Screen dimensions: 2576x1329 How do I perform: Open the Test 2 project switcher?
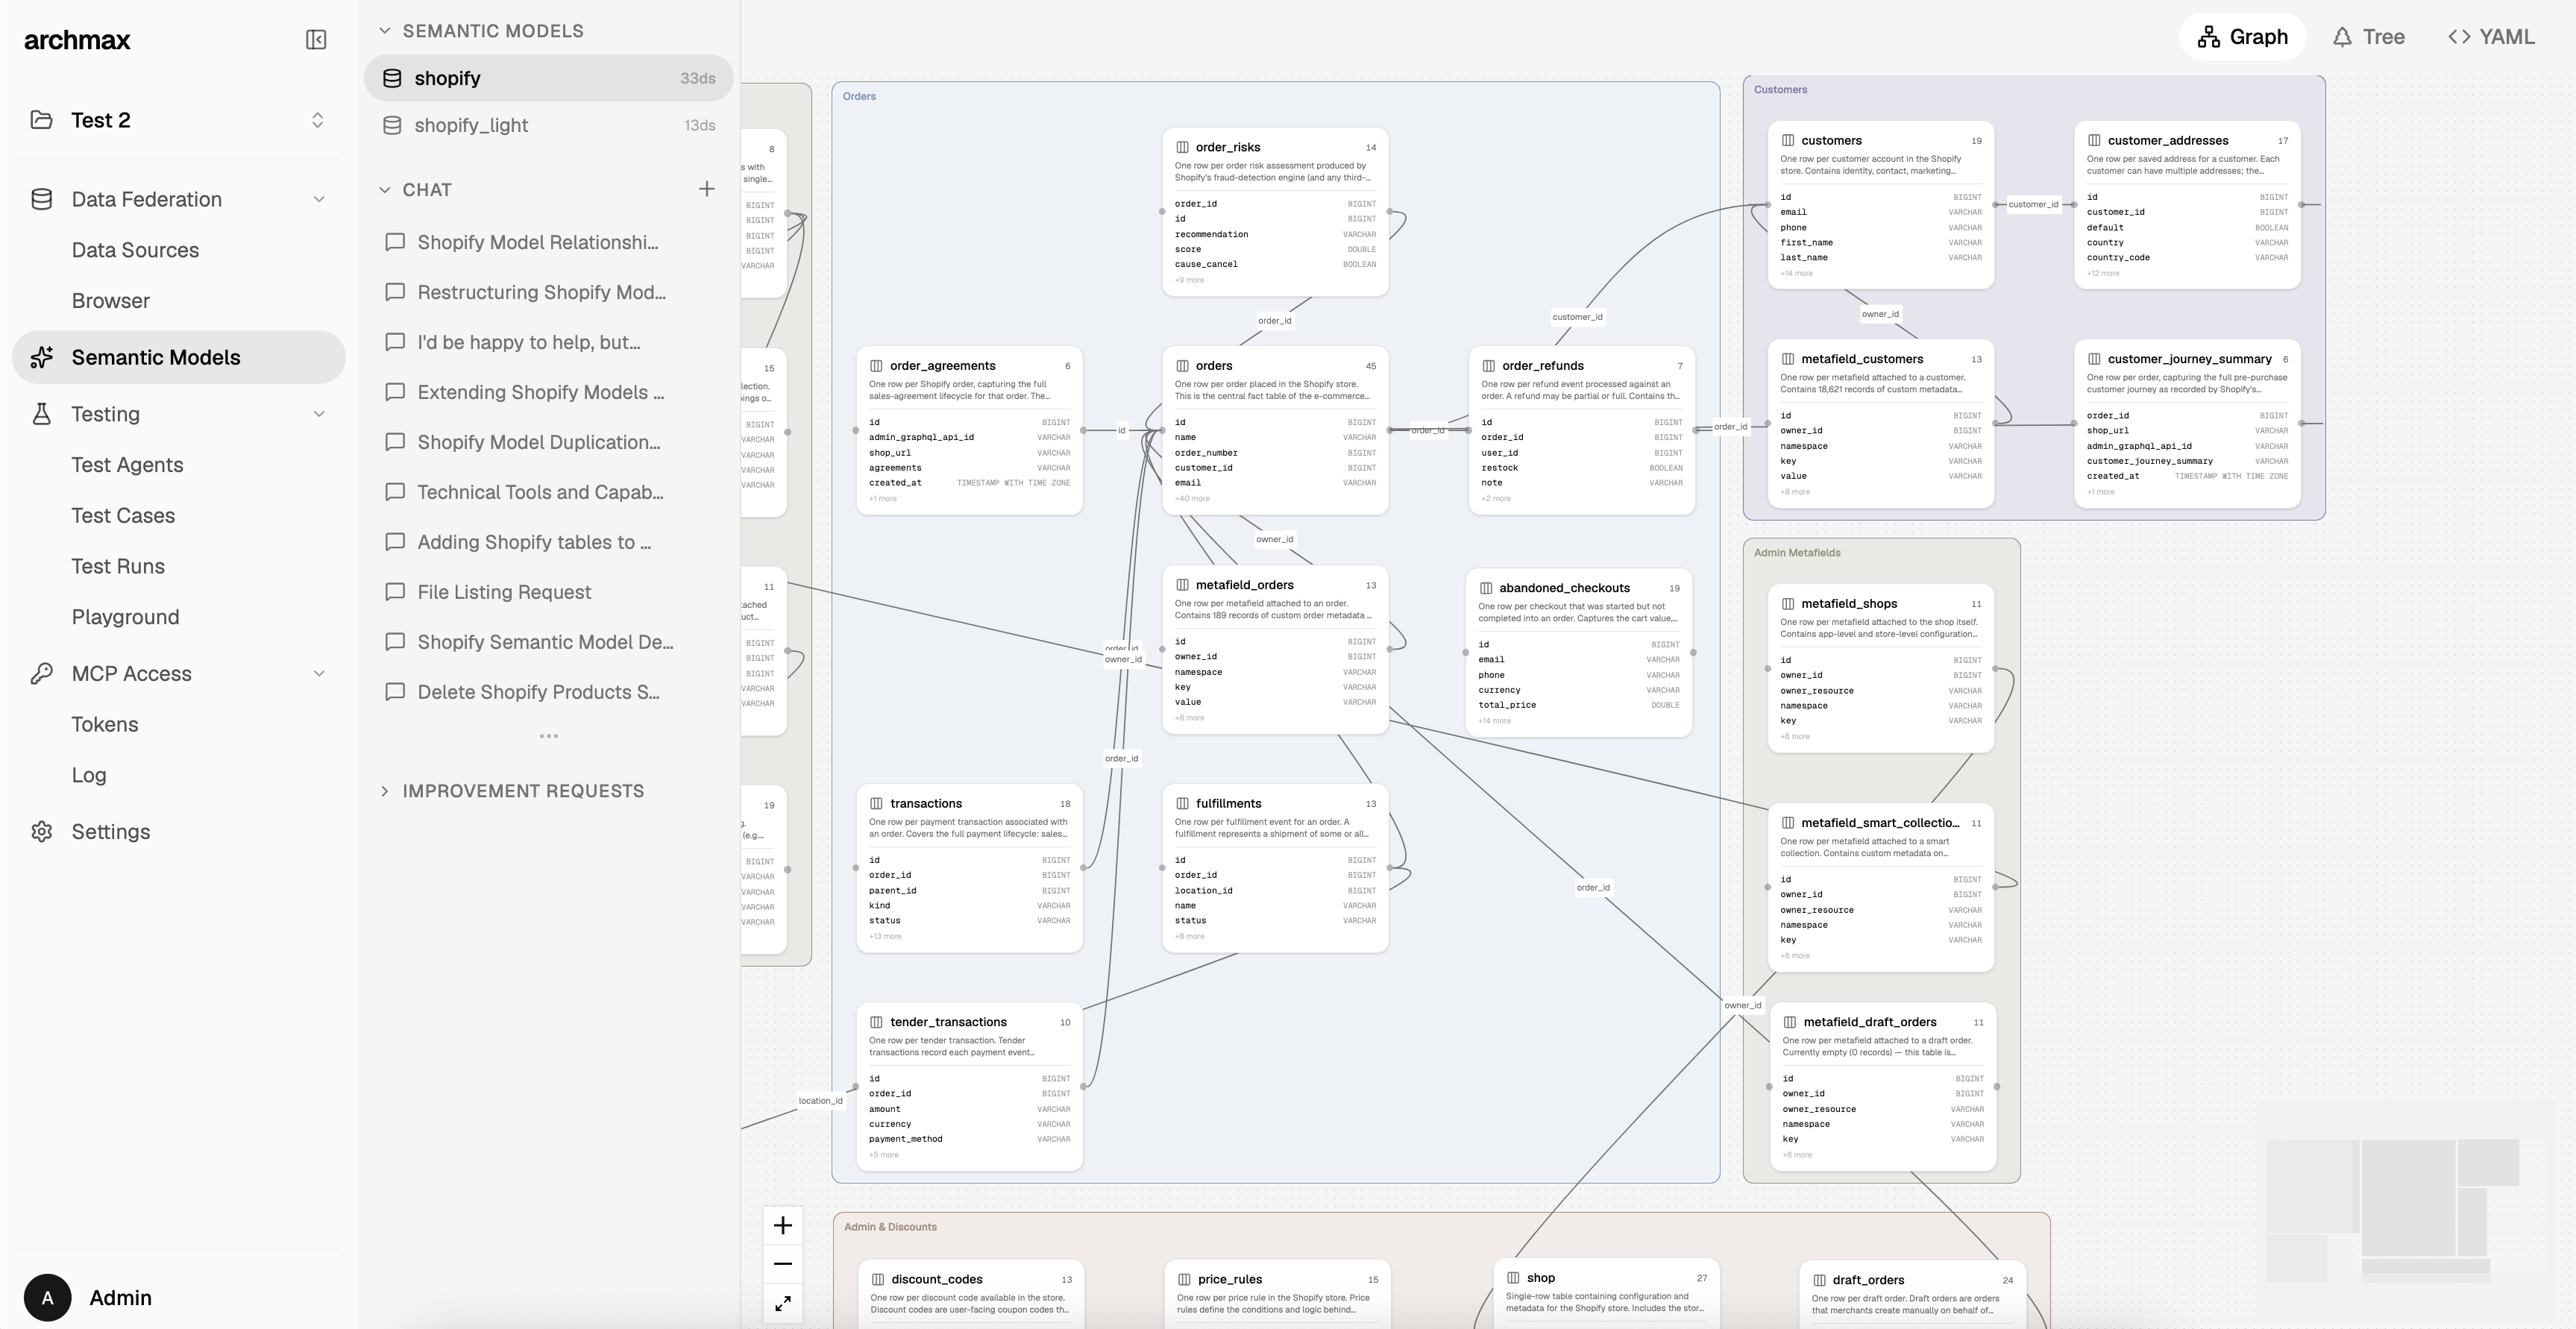[316, 120]
